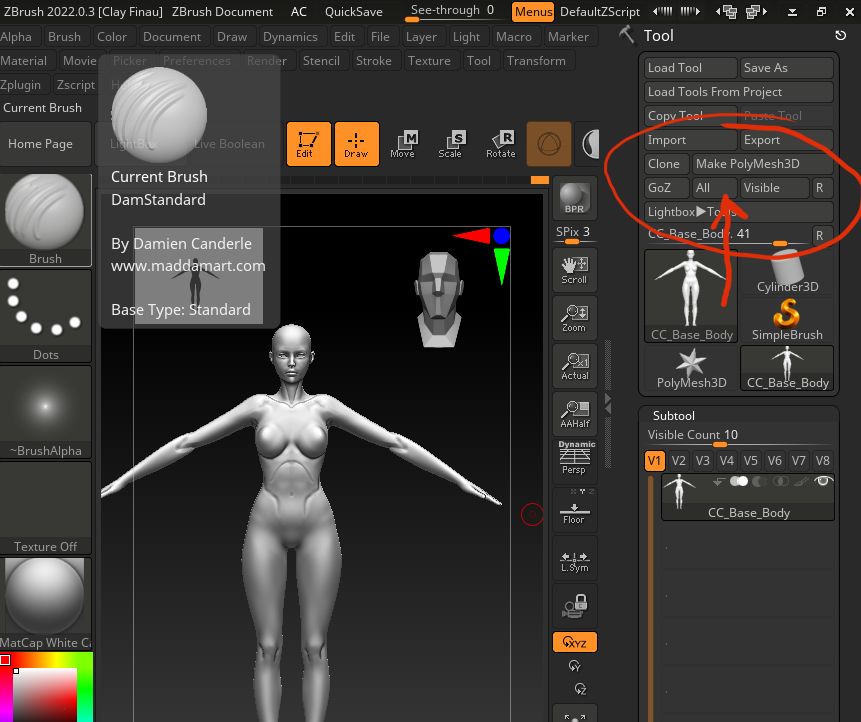Viewport: 861px width, 722px height.
Task: Toggle Dynamic Persp perspective view
Action: pos(574,458)
